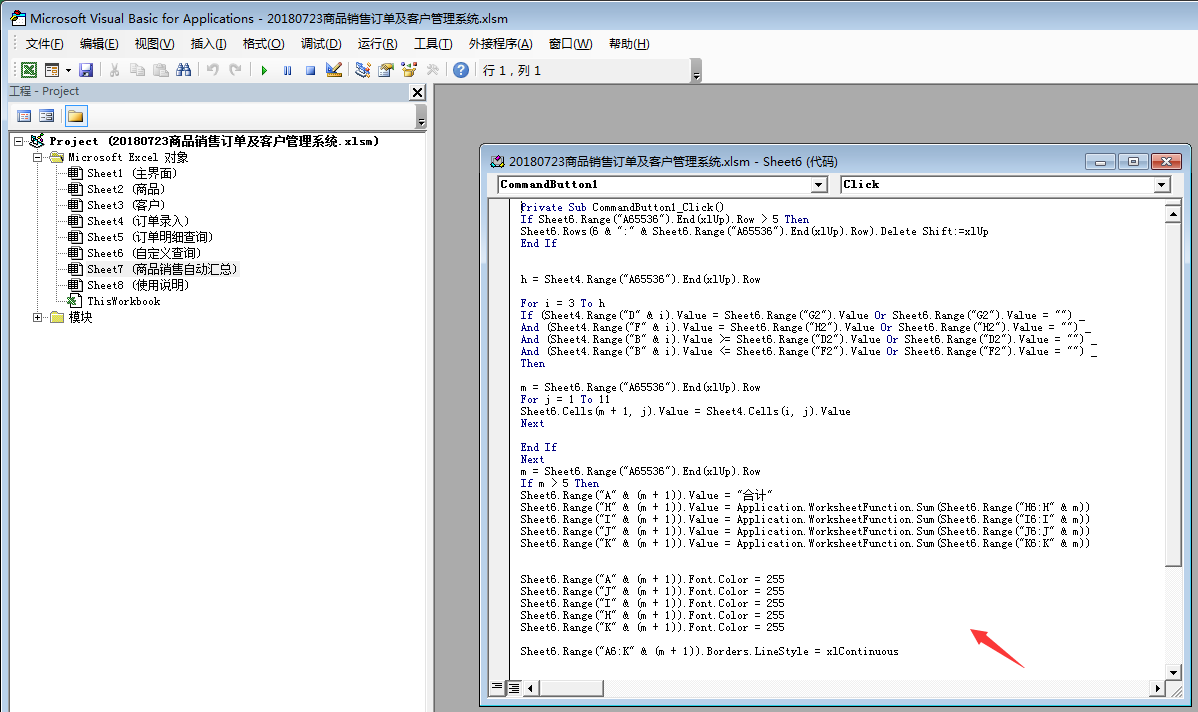Open Help with the question mark icon

[x=461, y=70]
